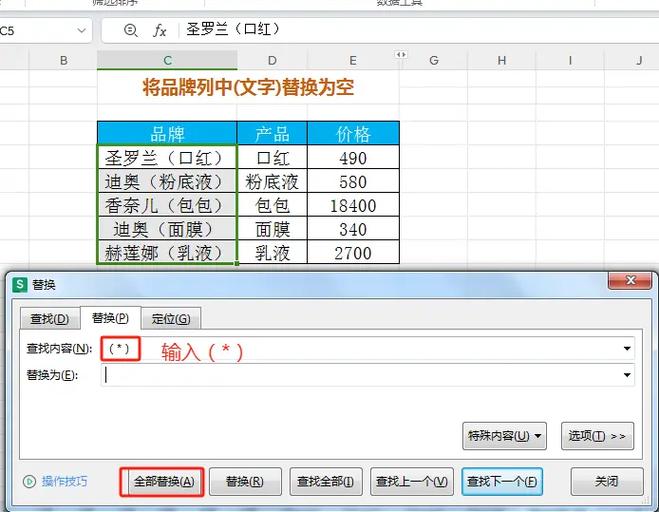Viewport: 659px width, 512px height.
Task: Click the 替换为 input field
Action: 367,375
